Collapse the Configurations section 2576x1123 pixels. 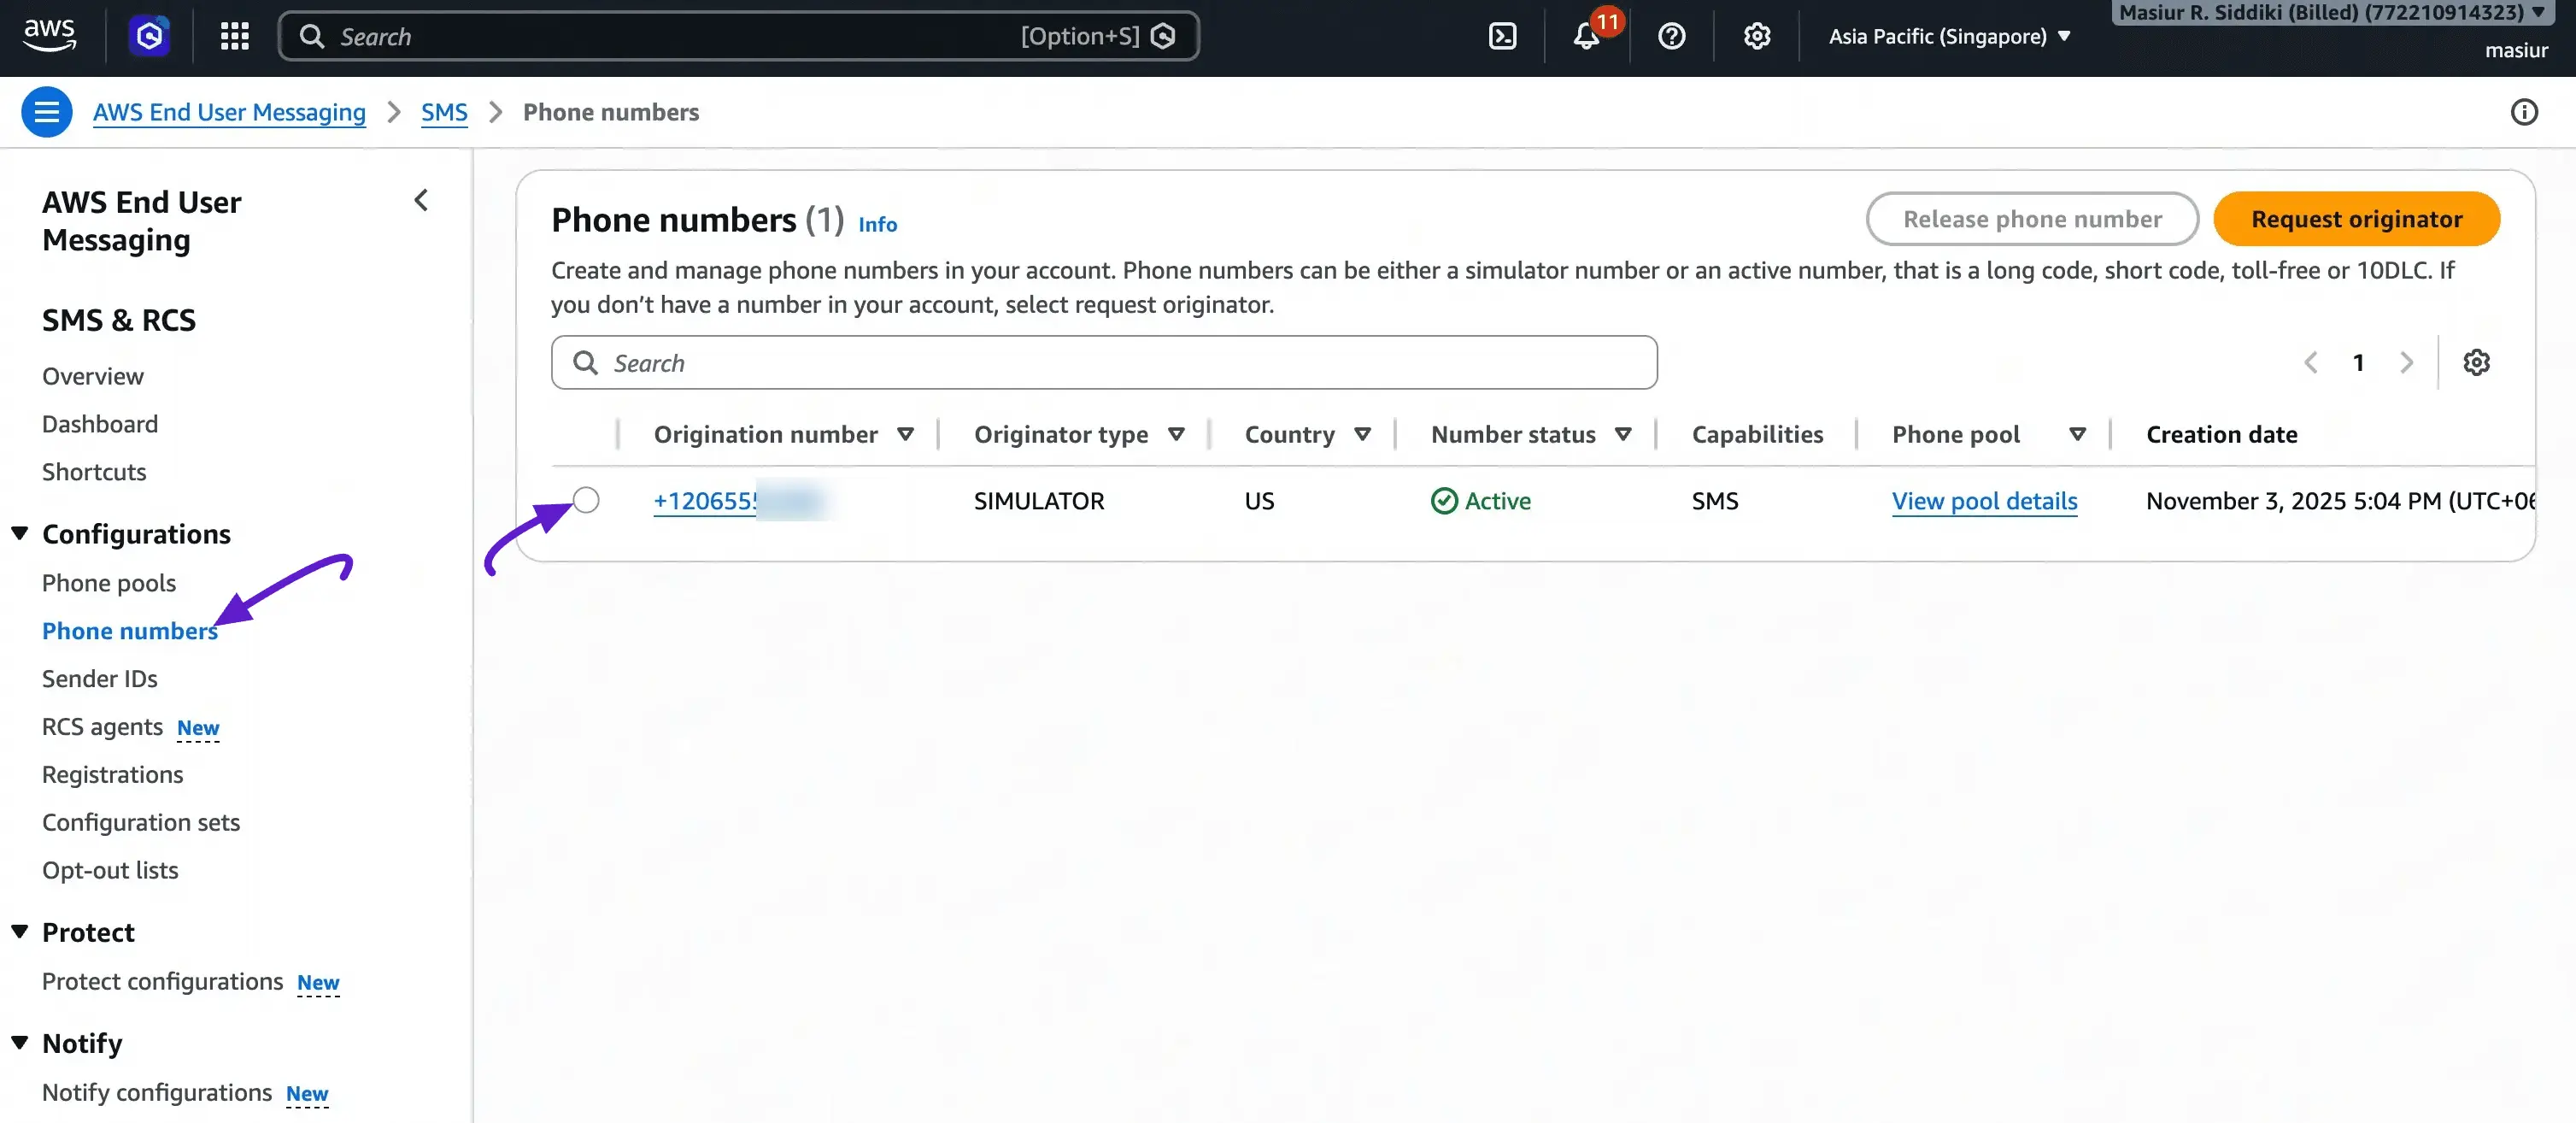tap(19, 534)
